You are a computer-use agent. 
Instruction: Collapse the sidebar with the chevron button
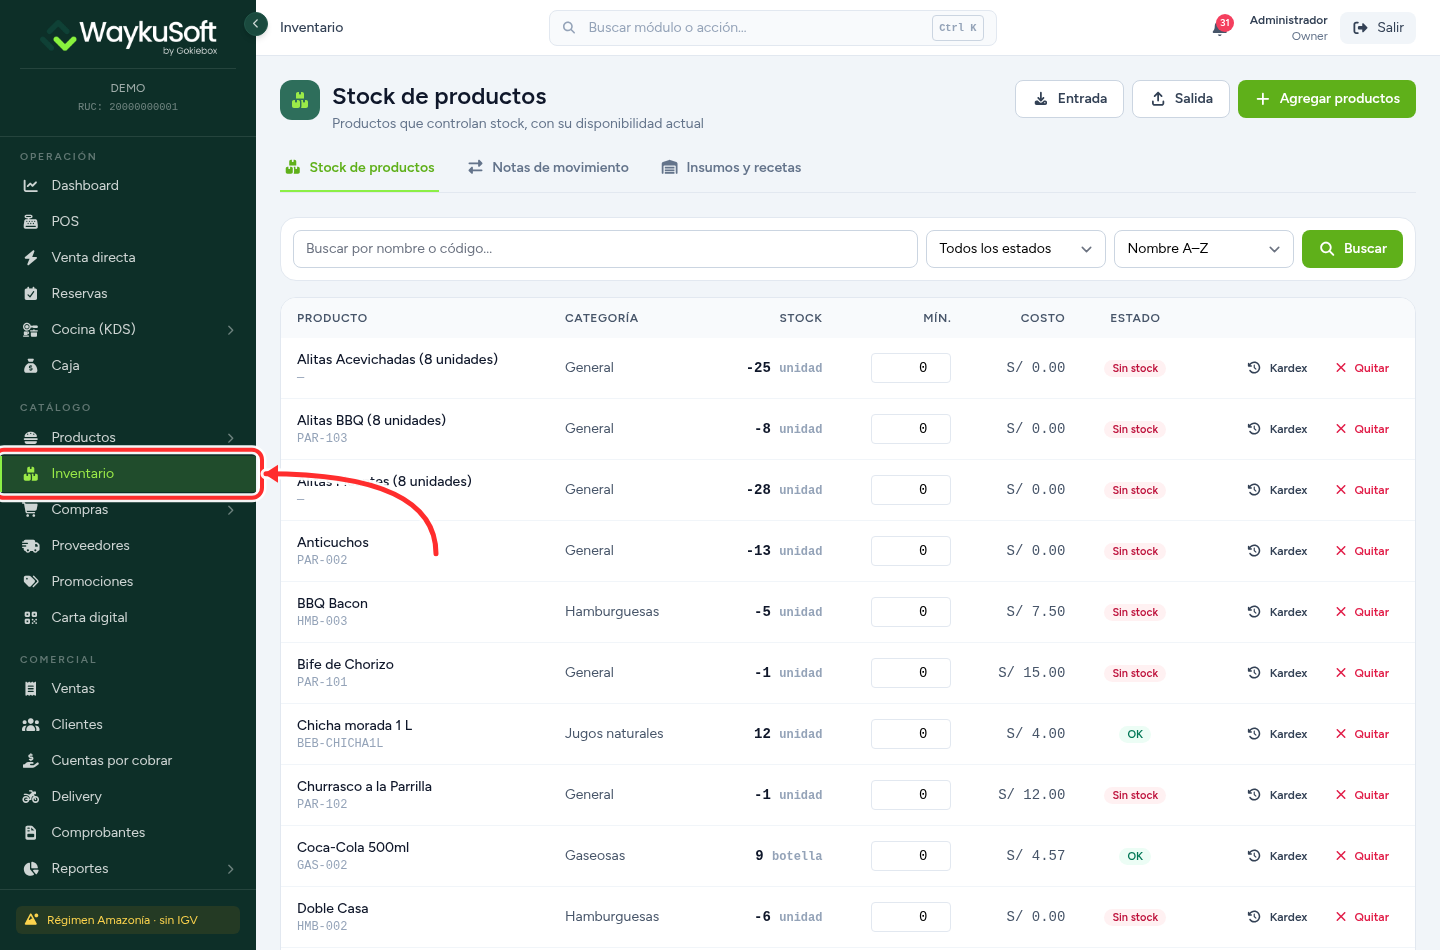click(x=256, y=24)
